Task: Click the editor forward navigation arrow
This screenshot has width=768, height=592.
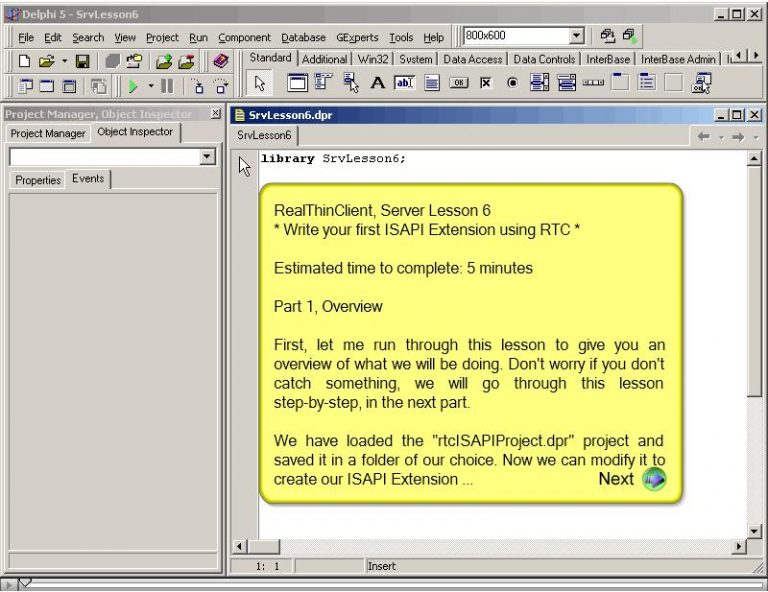Action: click(x=738, y=137)
